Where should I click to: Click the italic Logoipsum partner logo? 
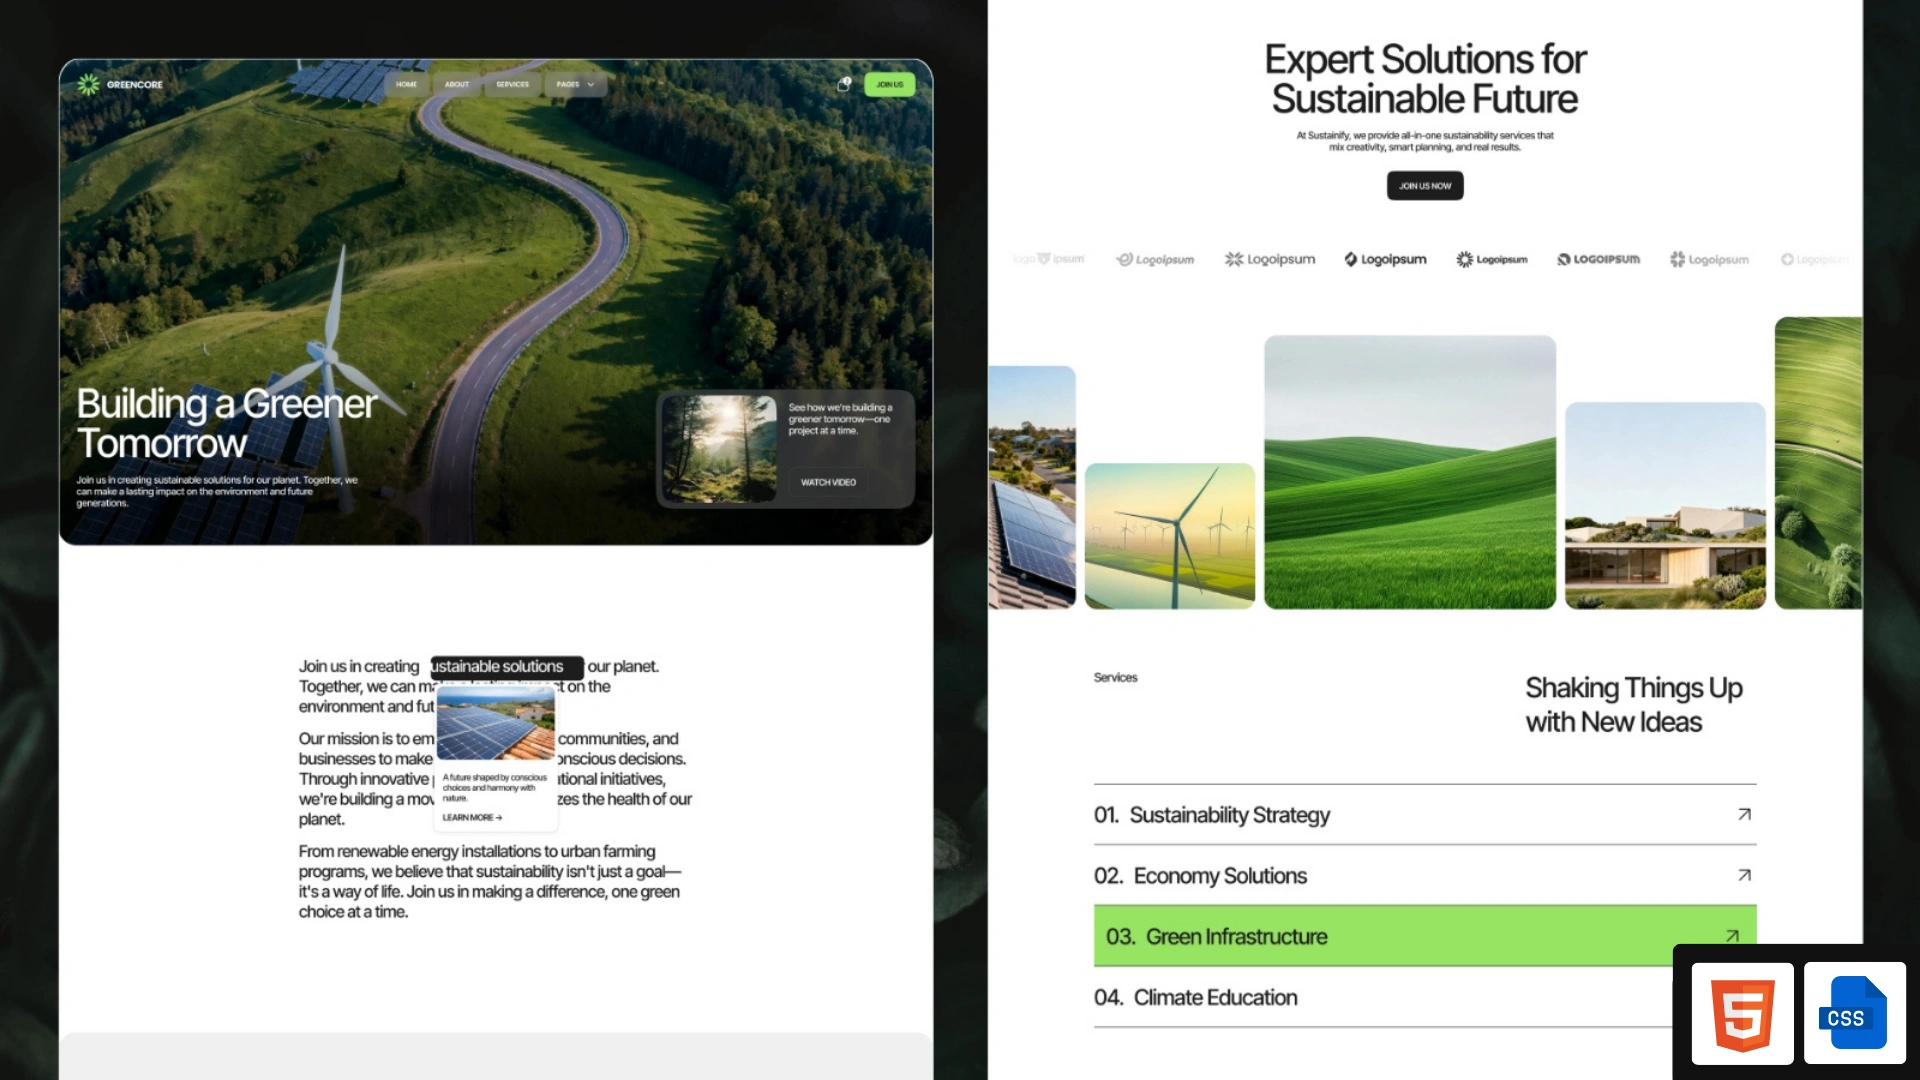[1155, 259]
